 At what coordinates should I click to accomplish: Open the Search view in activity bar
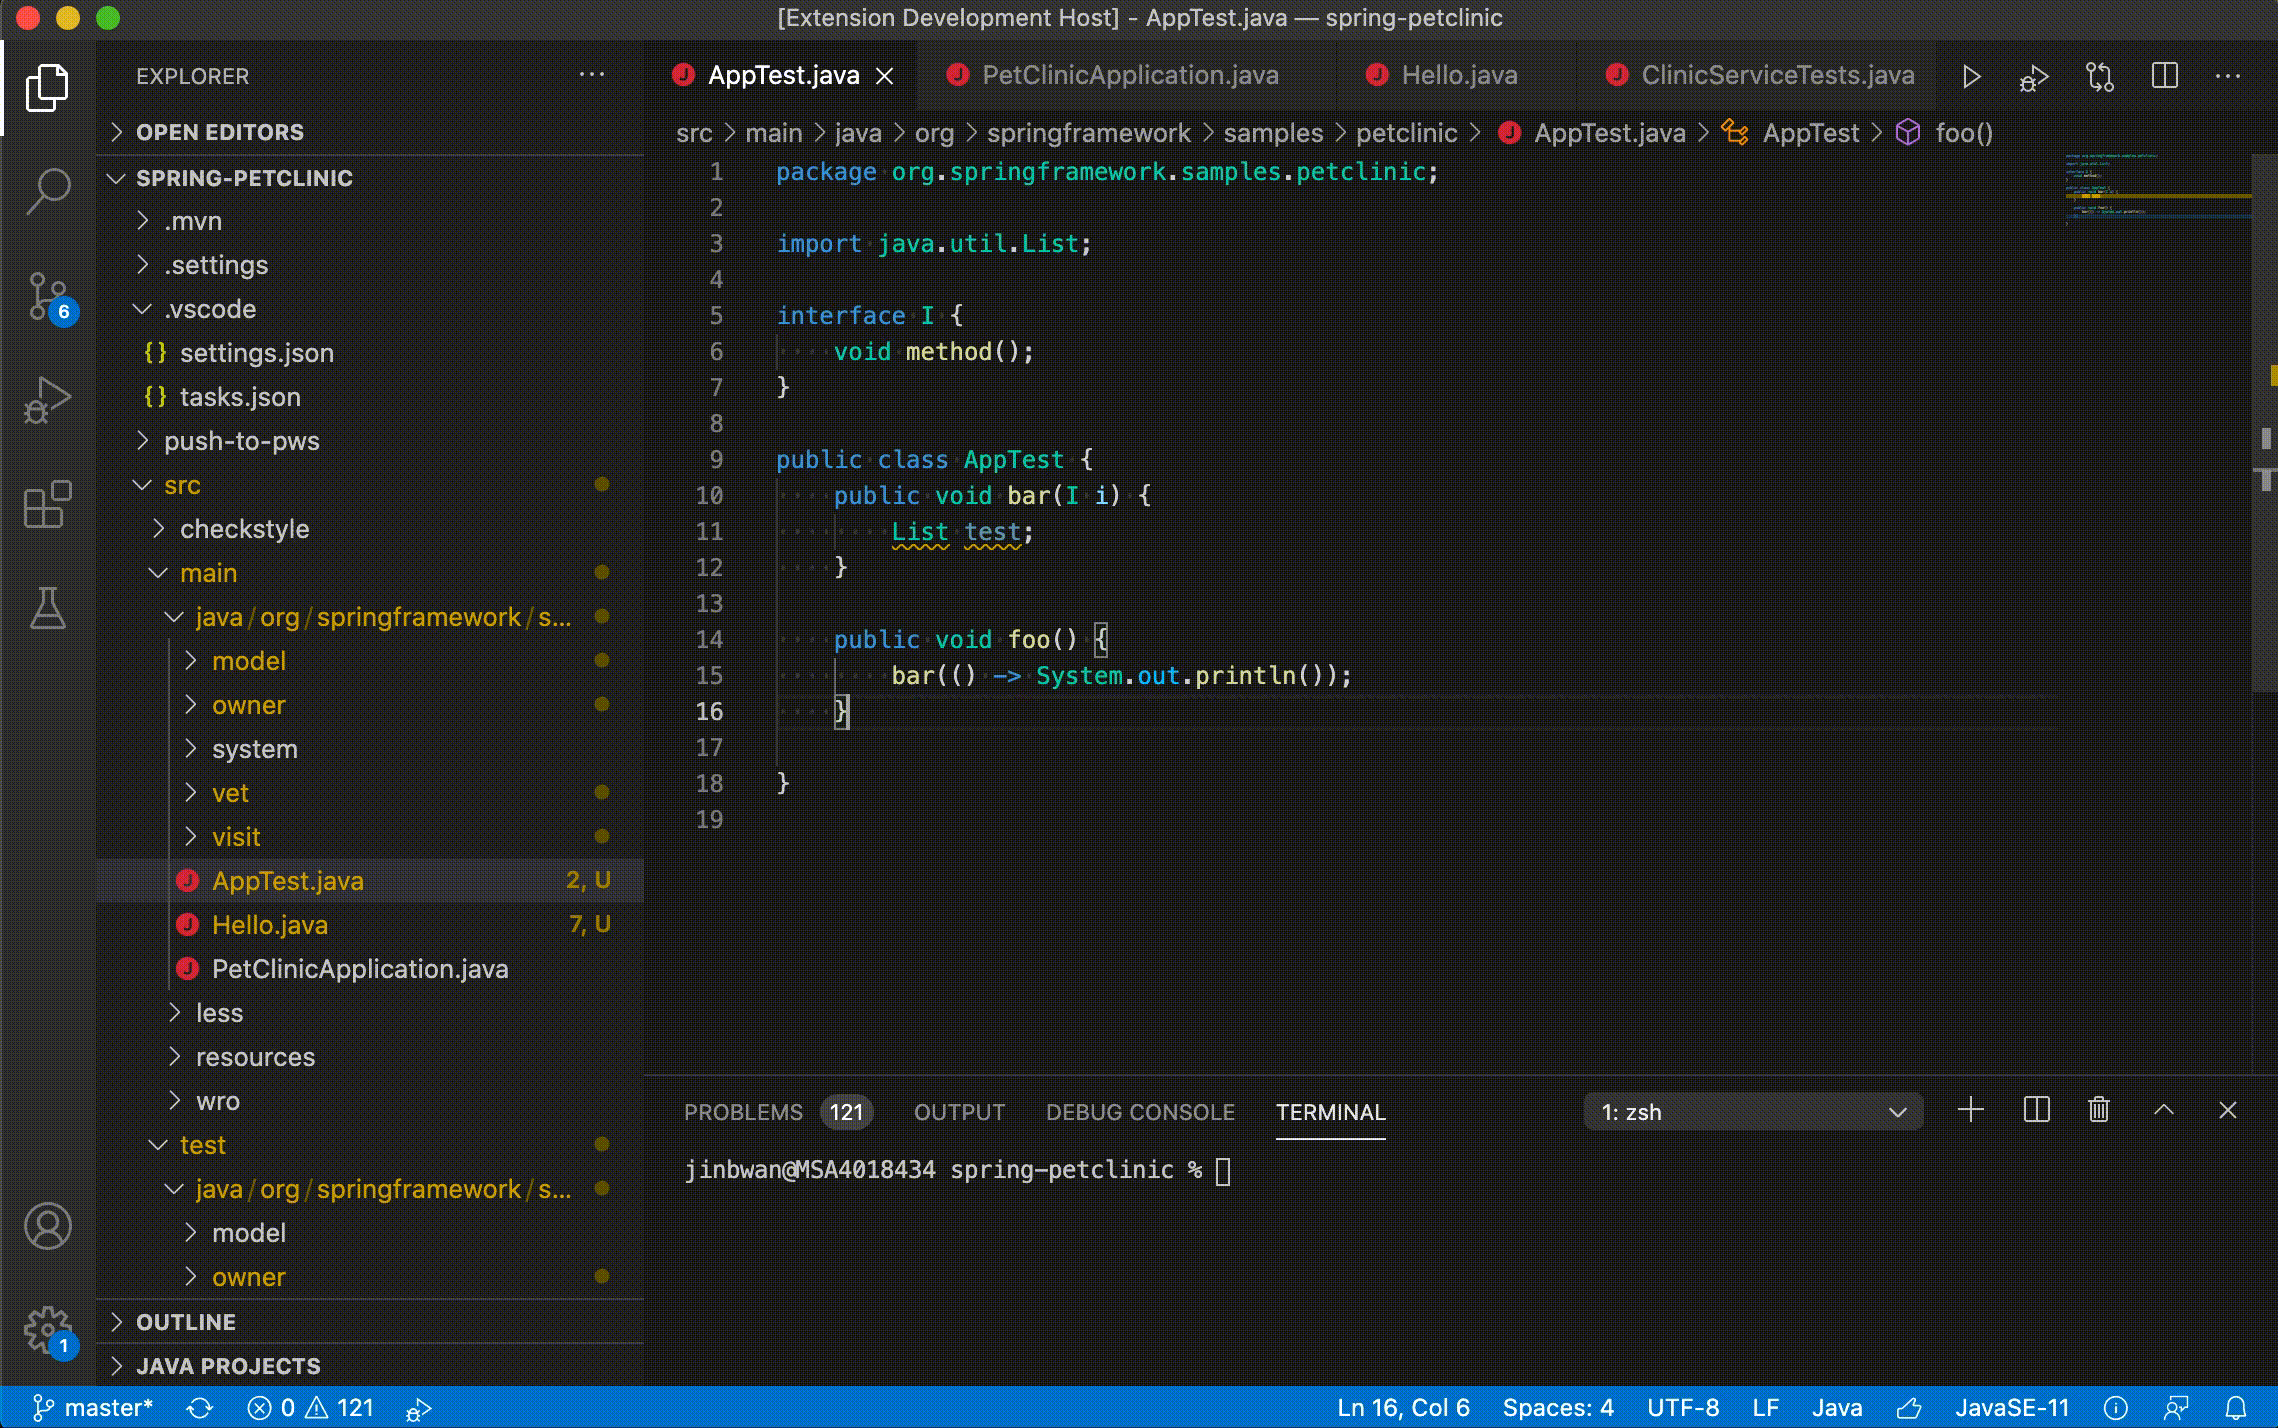47,190
